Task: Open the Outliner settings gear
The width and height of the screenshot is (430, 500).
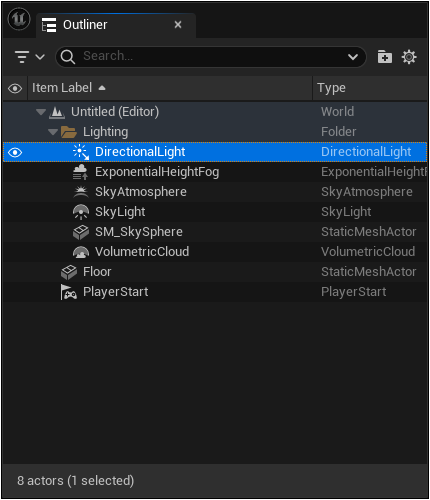Action: [x=409, y=57]
